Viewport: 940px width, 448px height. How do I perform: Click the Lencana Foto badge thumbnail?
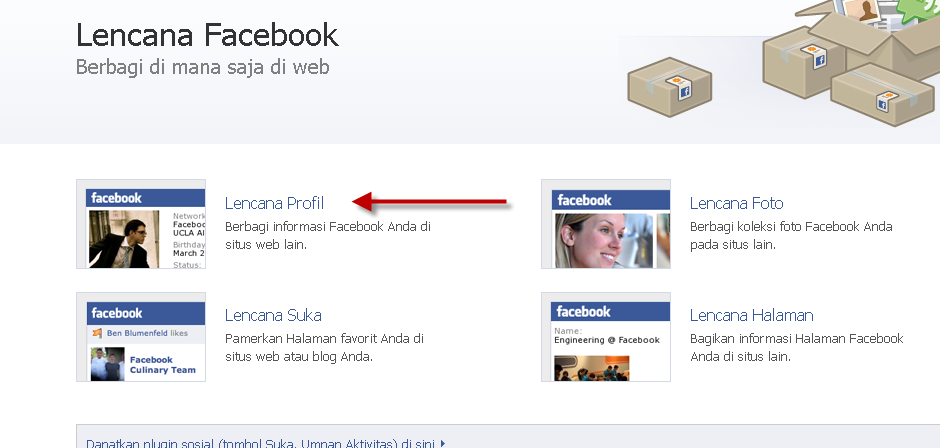click(605, 224)
